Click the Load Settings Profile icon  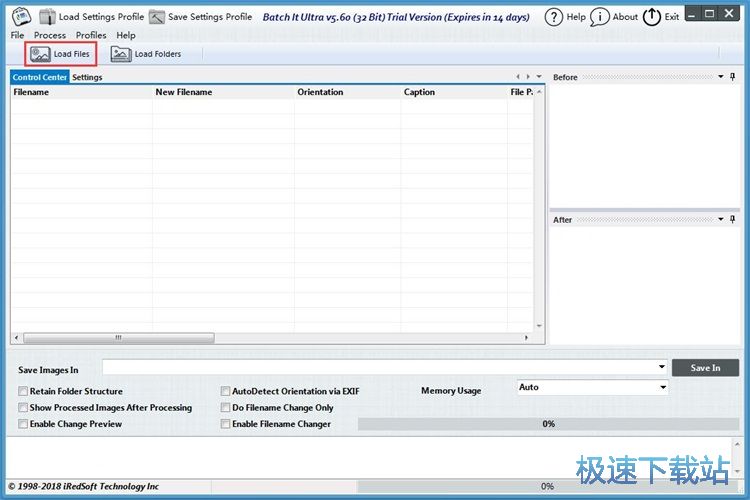click(47, 17)
